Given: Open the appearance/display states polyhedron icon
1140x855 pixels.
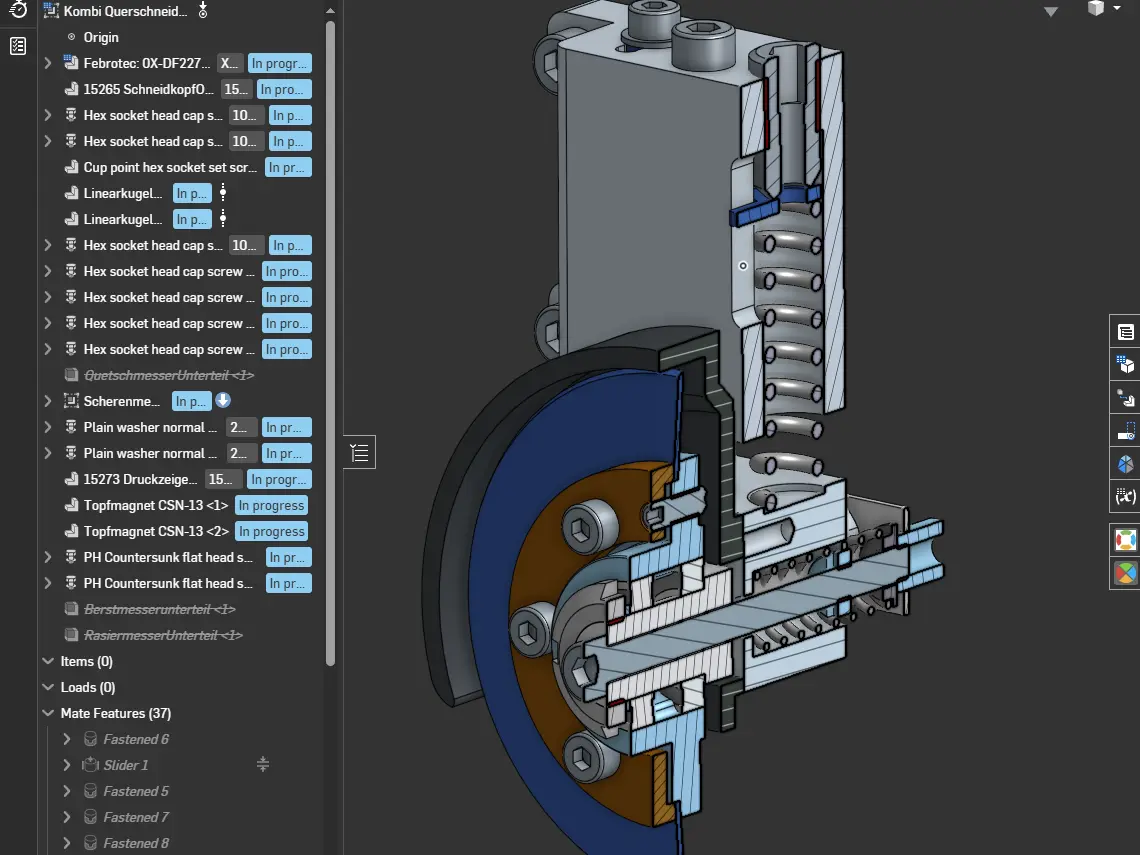Looking at the screenshot, I should [1125, 463].
